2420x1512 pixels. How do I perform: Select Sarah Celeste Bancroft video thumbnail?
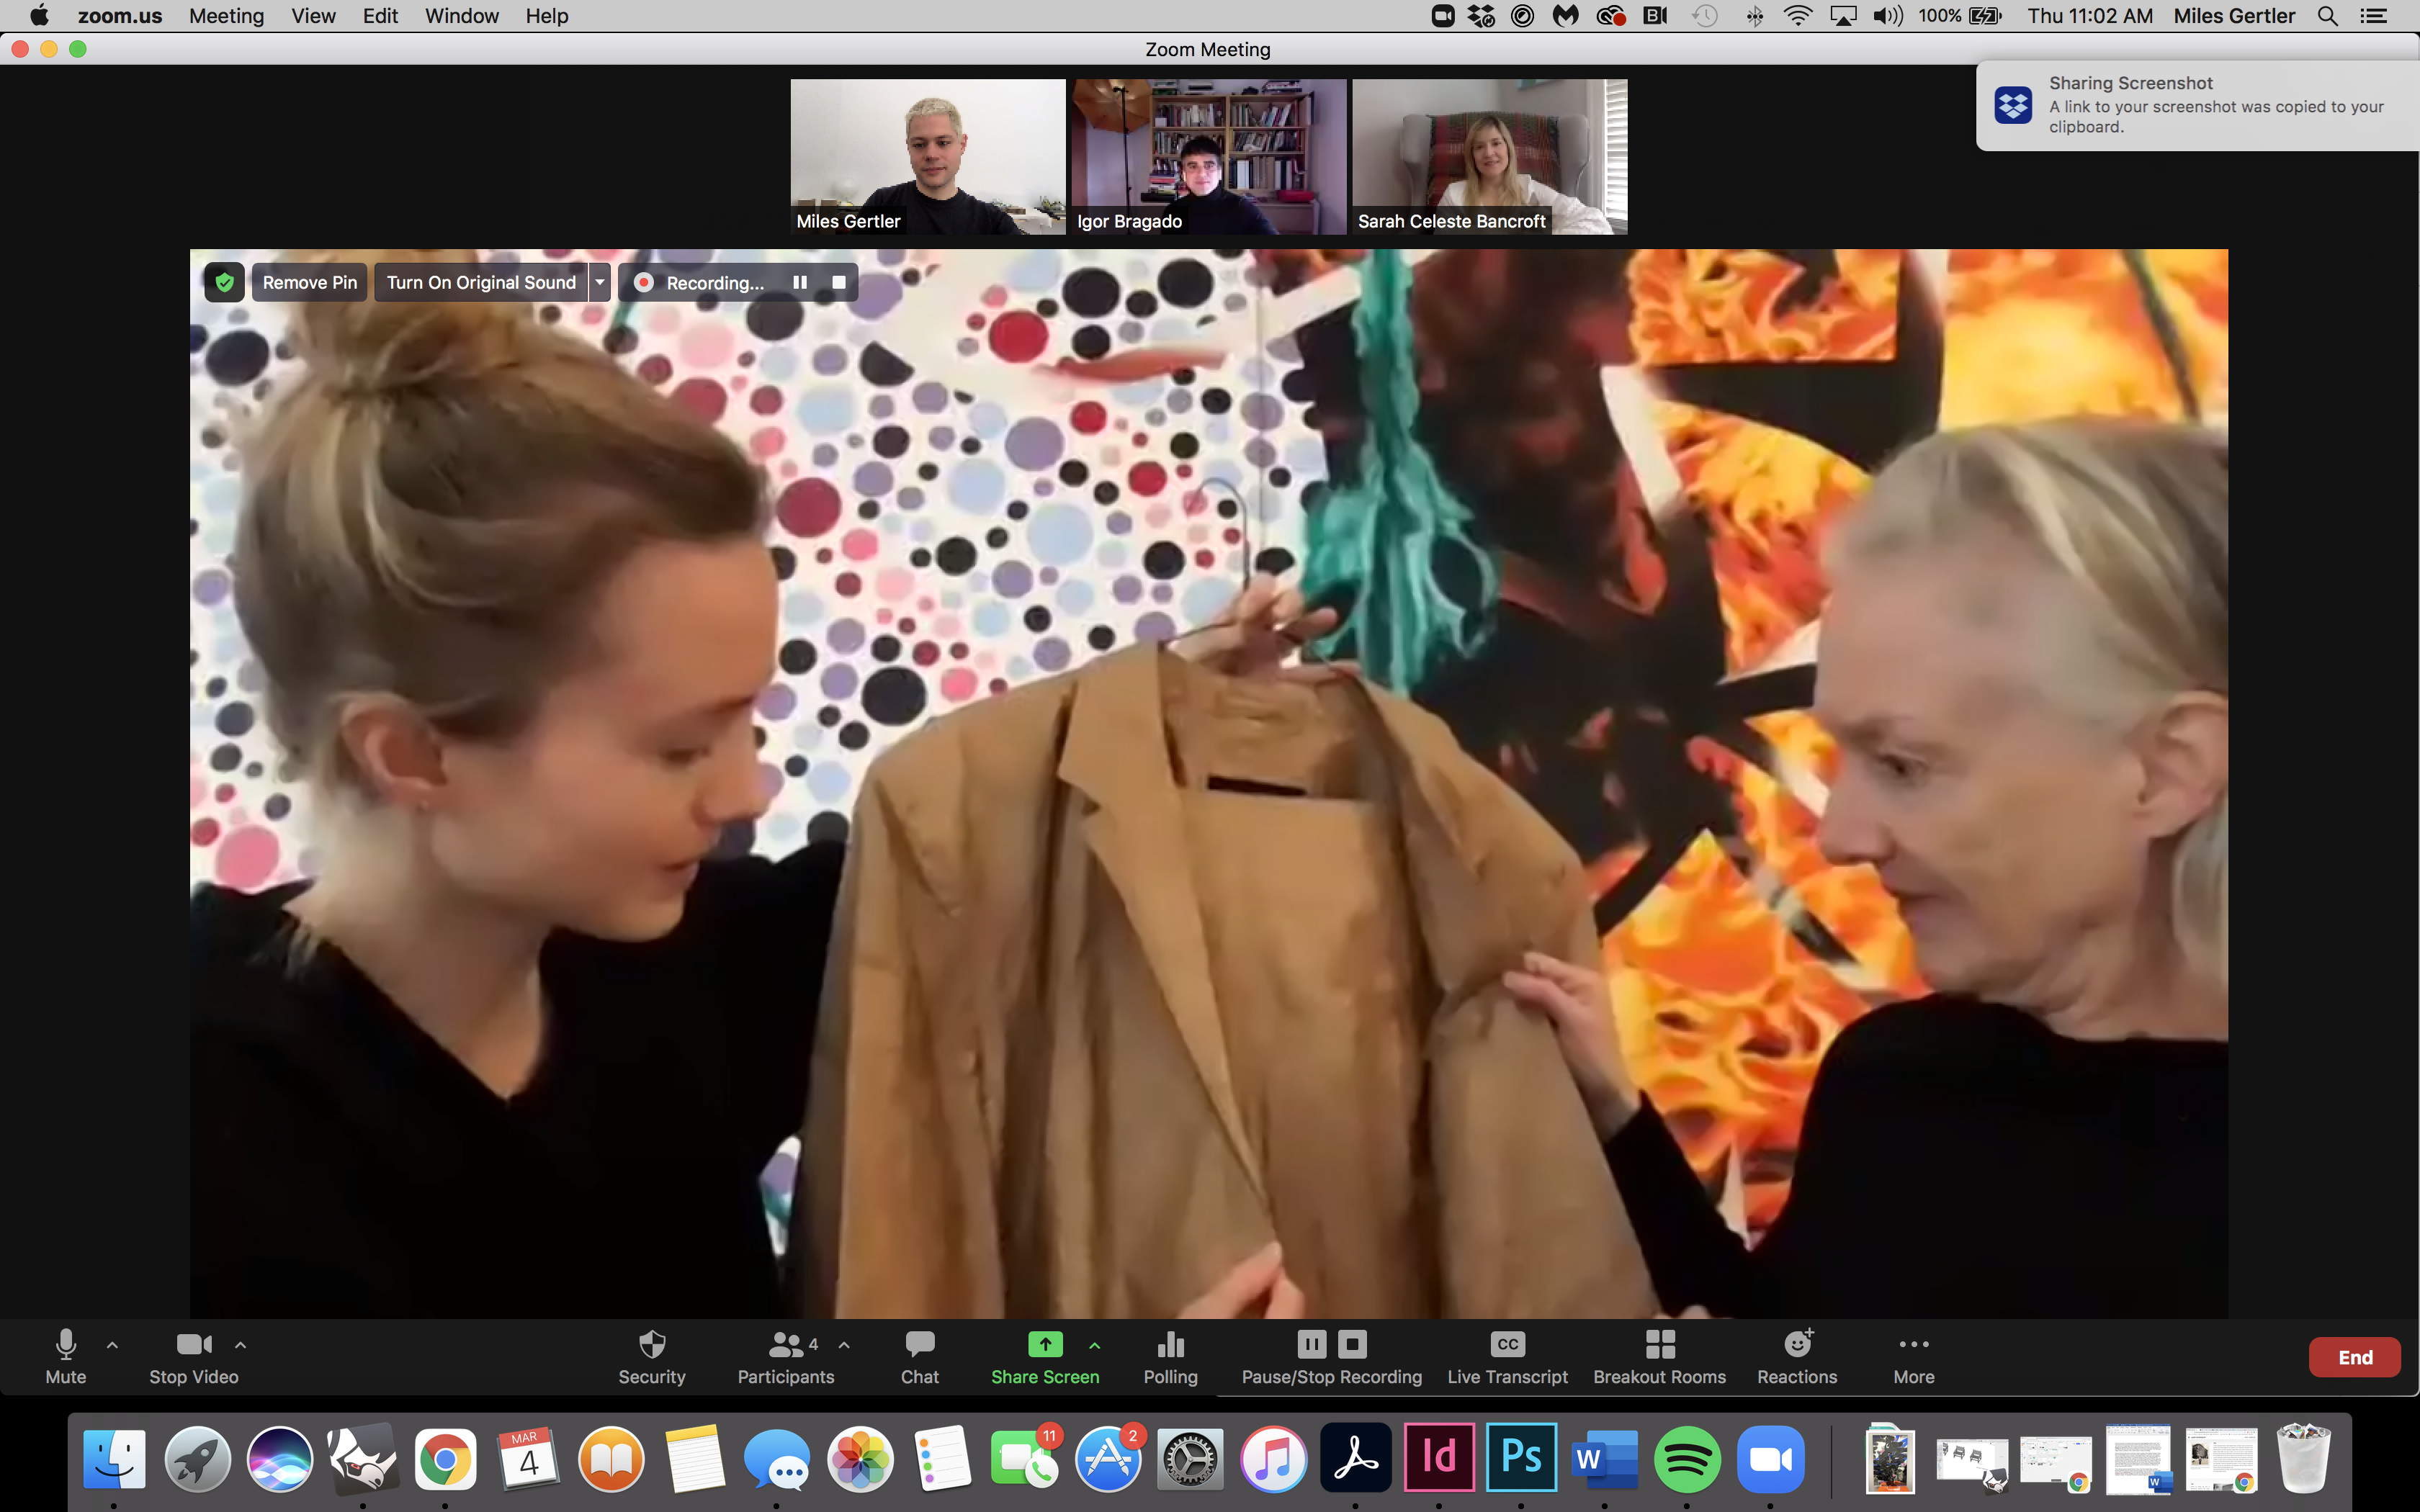pos(1490,157)
